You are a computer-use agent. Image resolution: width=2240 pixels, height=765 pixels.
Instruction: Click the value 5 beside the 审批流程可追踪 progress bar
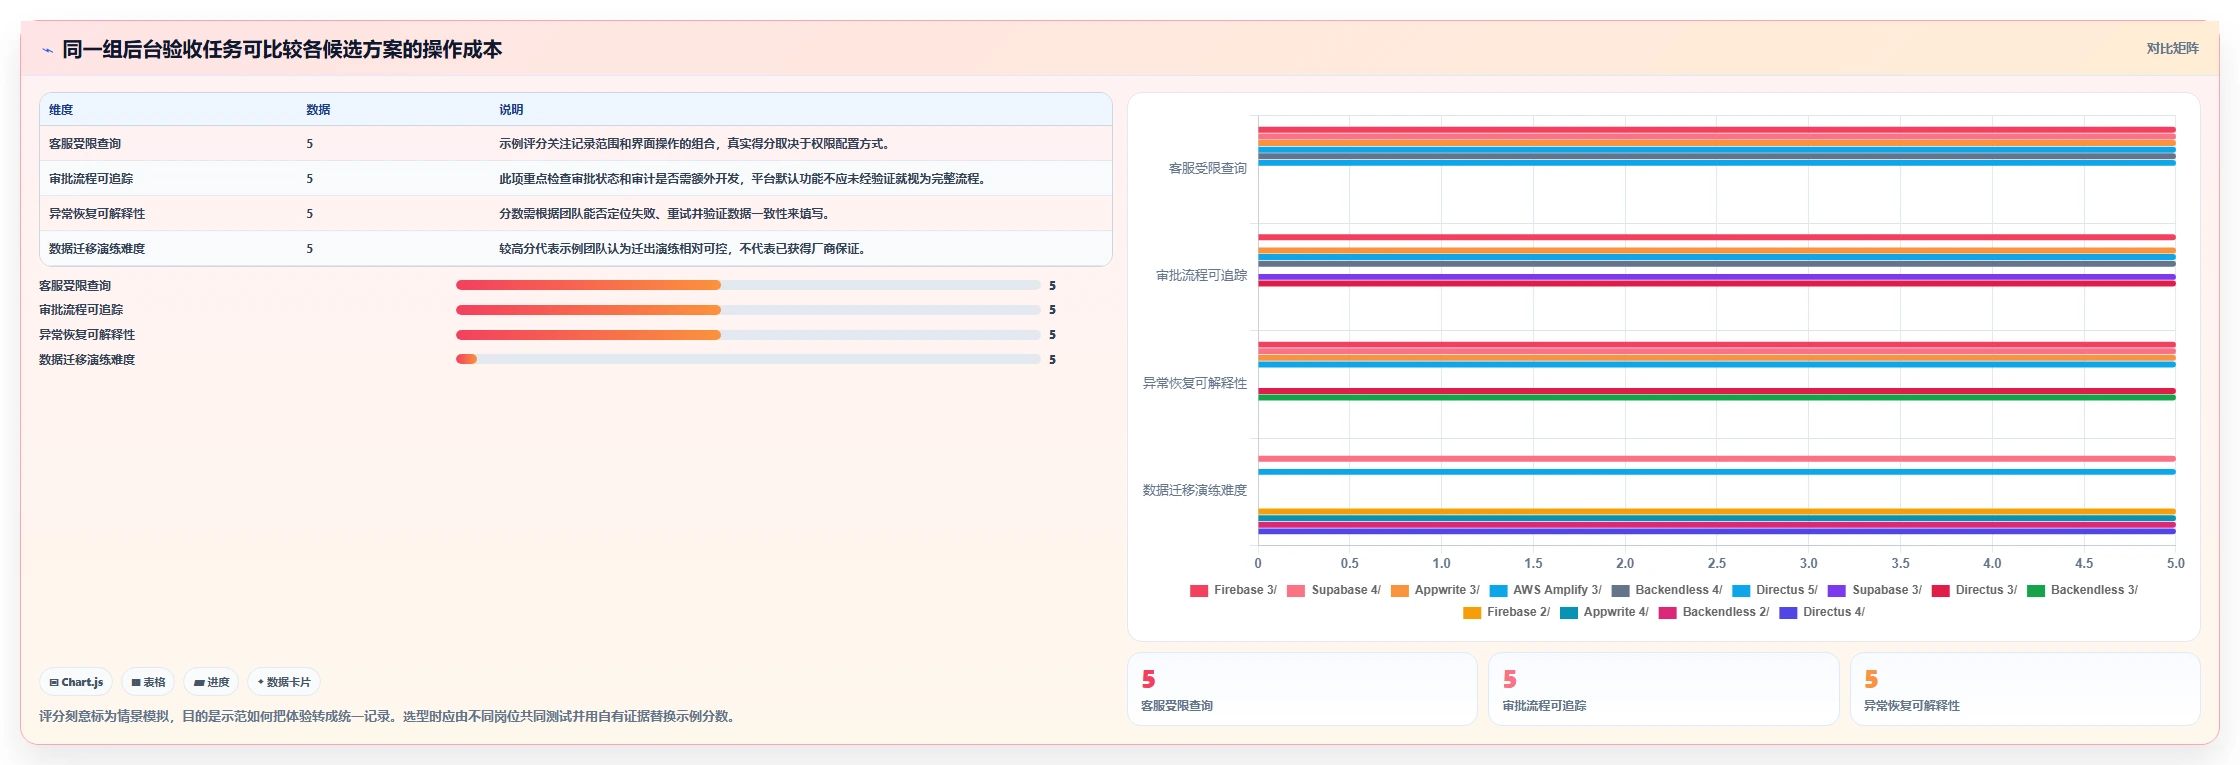click(x=1052, y=310)
